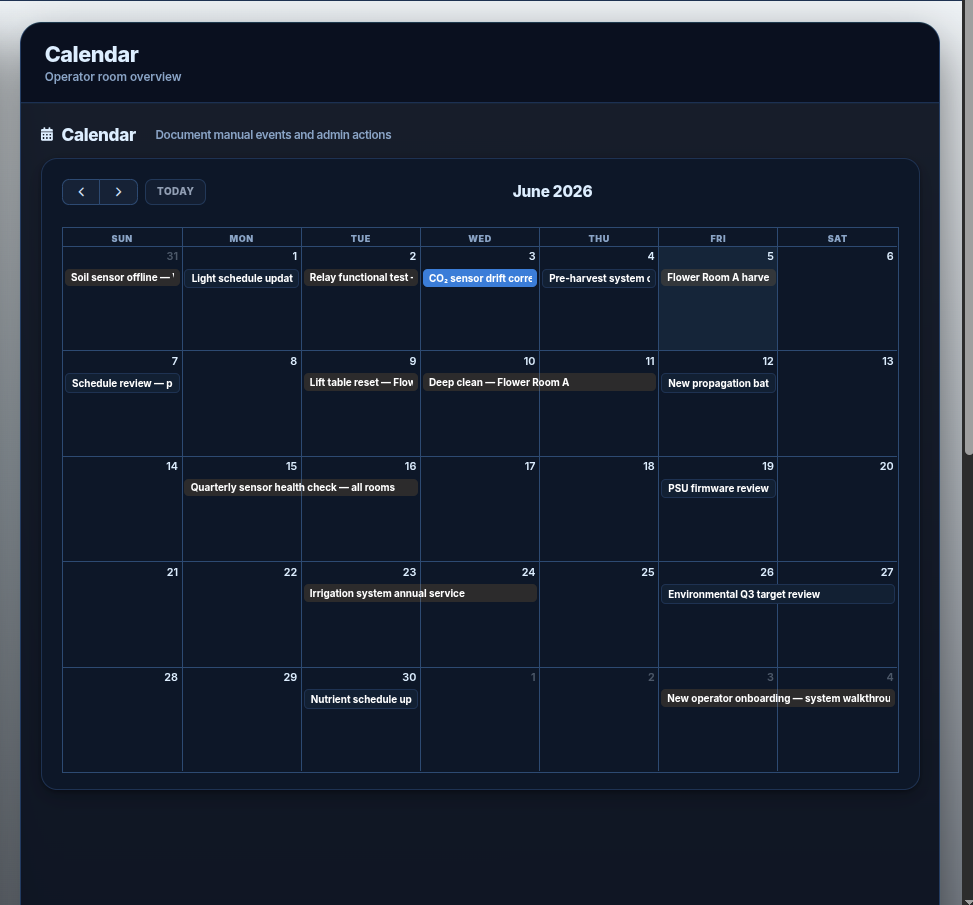Open the Quarterly sensor health check event
Viewport: 973px width, 905px height.
(301, 487)
